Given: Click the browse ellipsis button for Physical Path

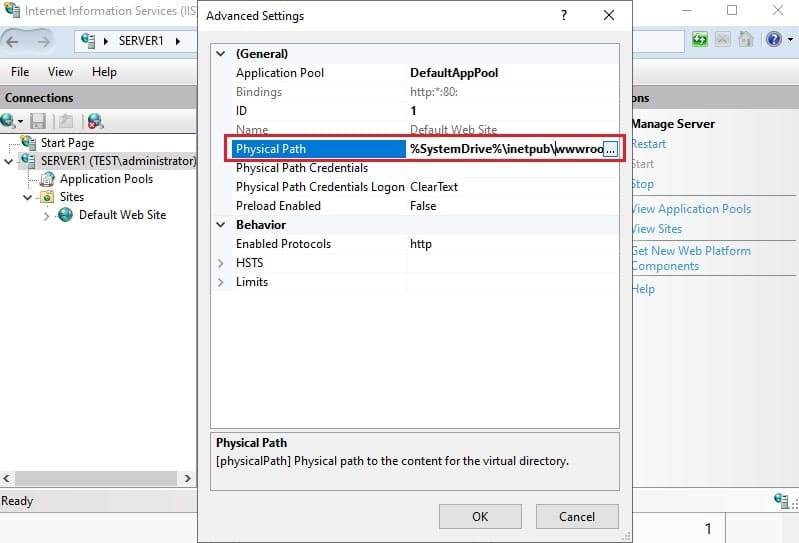Looking at the screenshot, I should pos(610,149).
